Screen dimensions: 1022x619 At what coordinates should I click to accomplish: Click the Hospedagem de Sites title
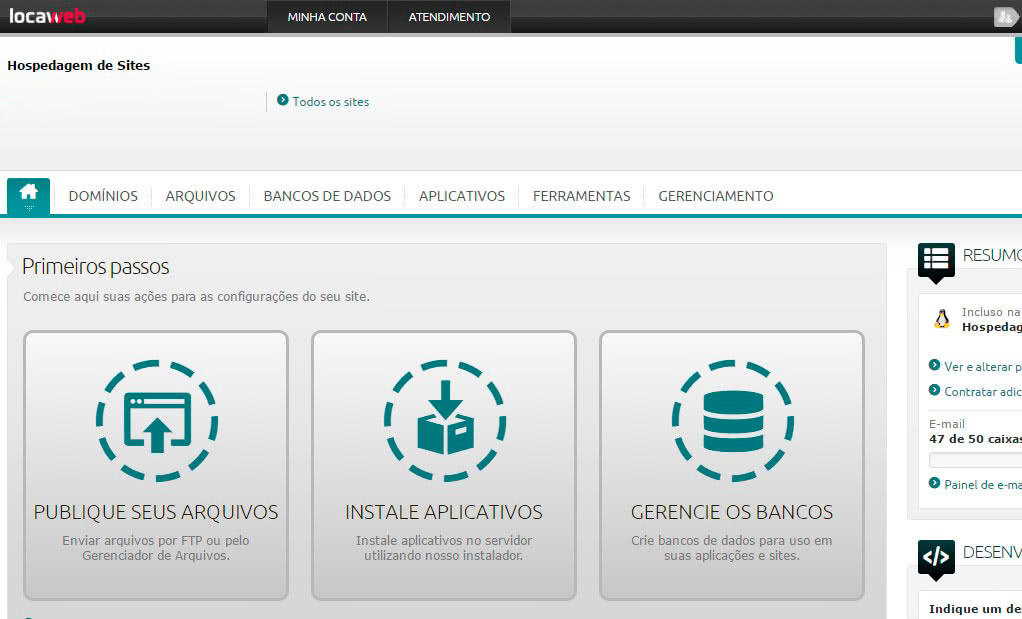pyautogui.click(x=79, y=65)
